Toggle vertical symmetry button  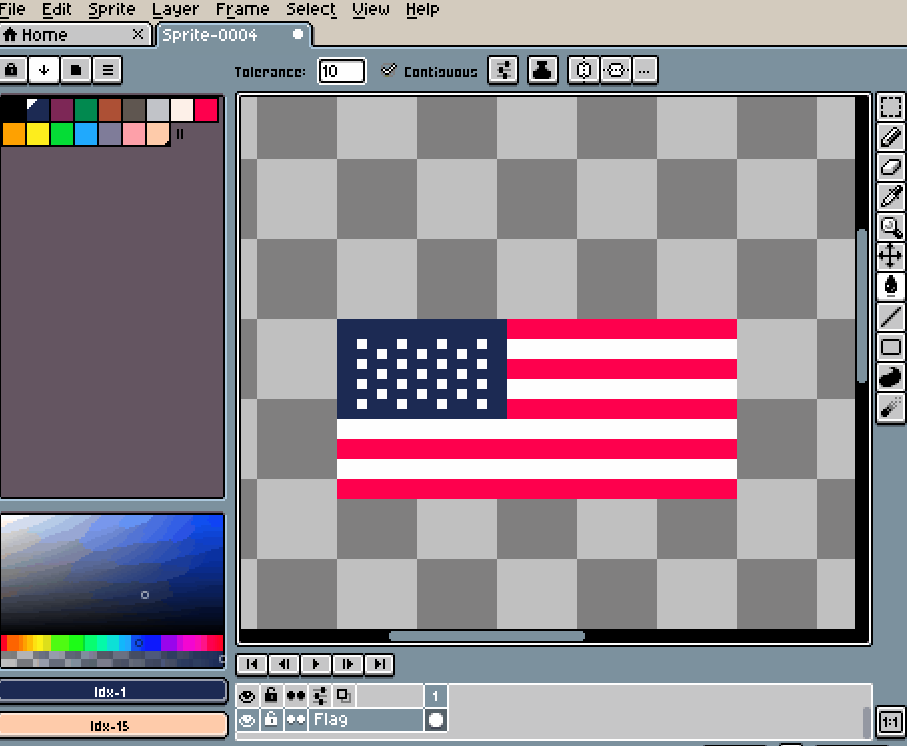616,71
